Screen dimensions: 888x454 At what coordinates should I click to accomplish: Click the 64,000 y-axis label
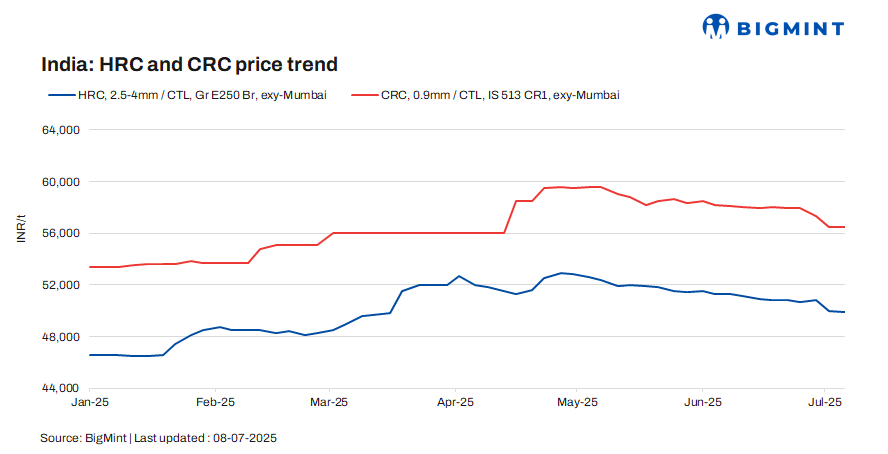tap(62, 130)
